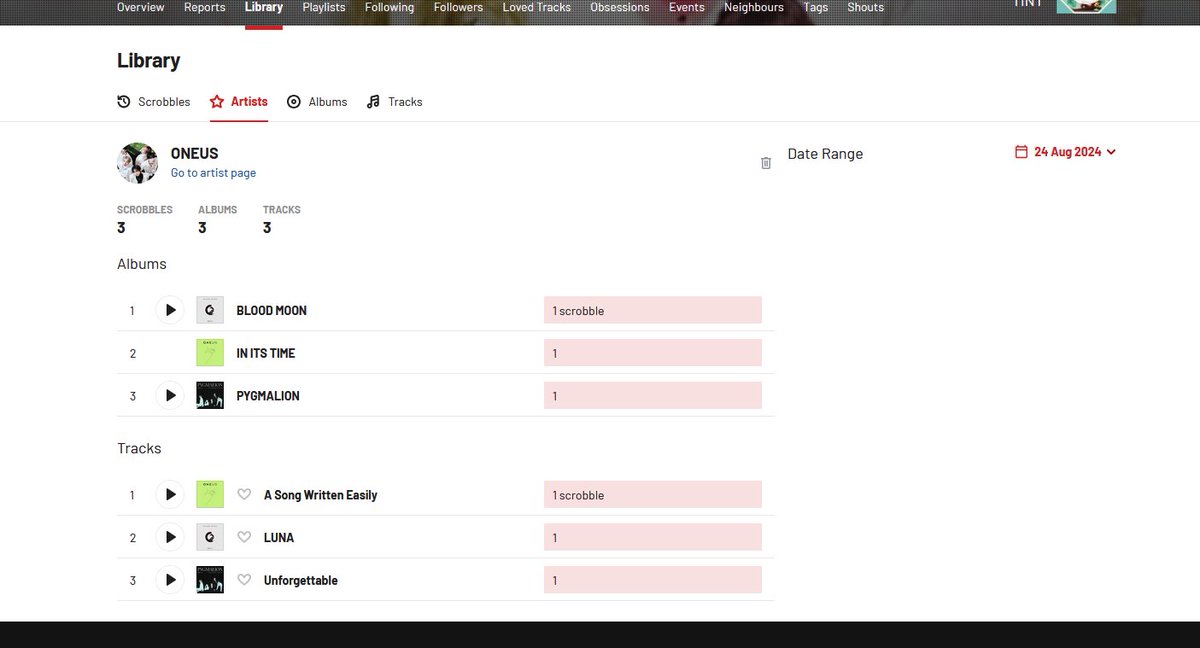Open the Neighbours nav item
The width and height of the screenshot is (1200, 648).
coord(754,8)
